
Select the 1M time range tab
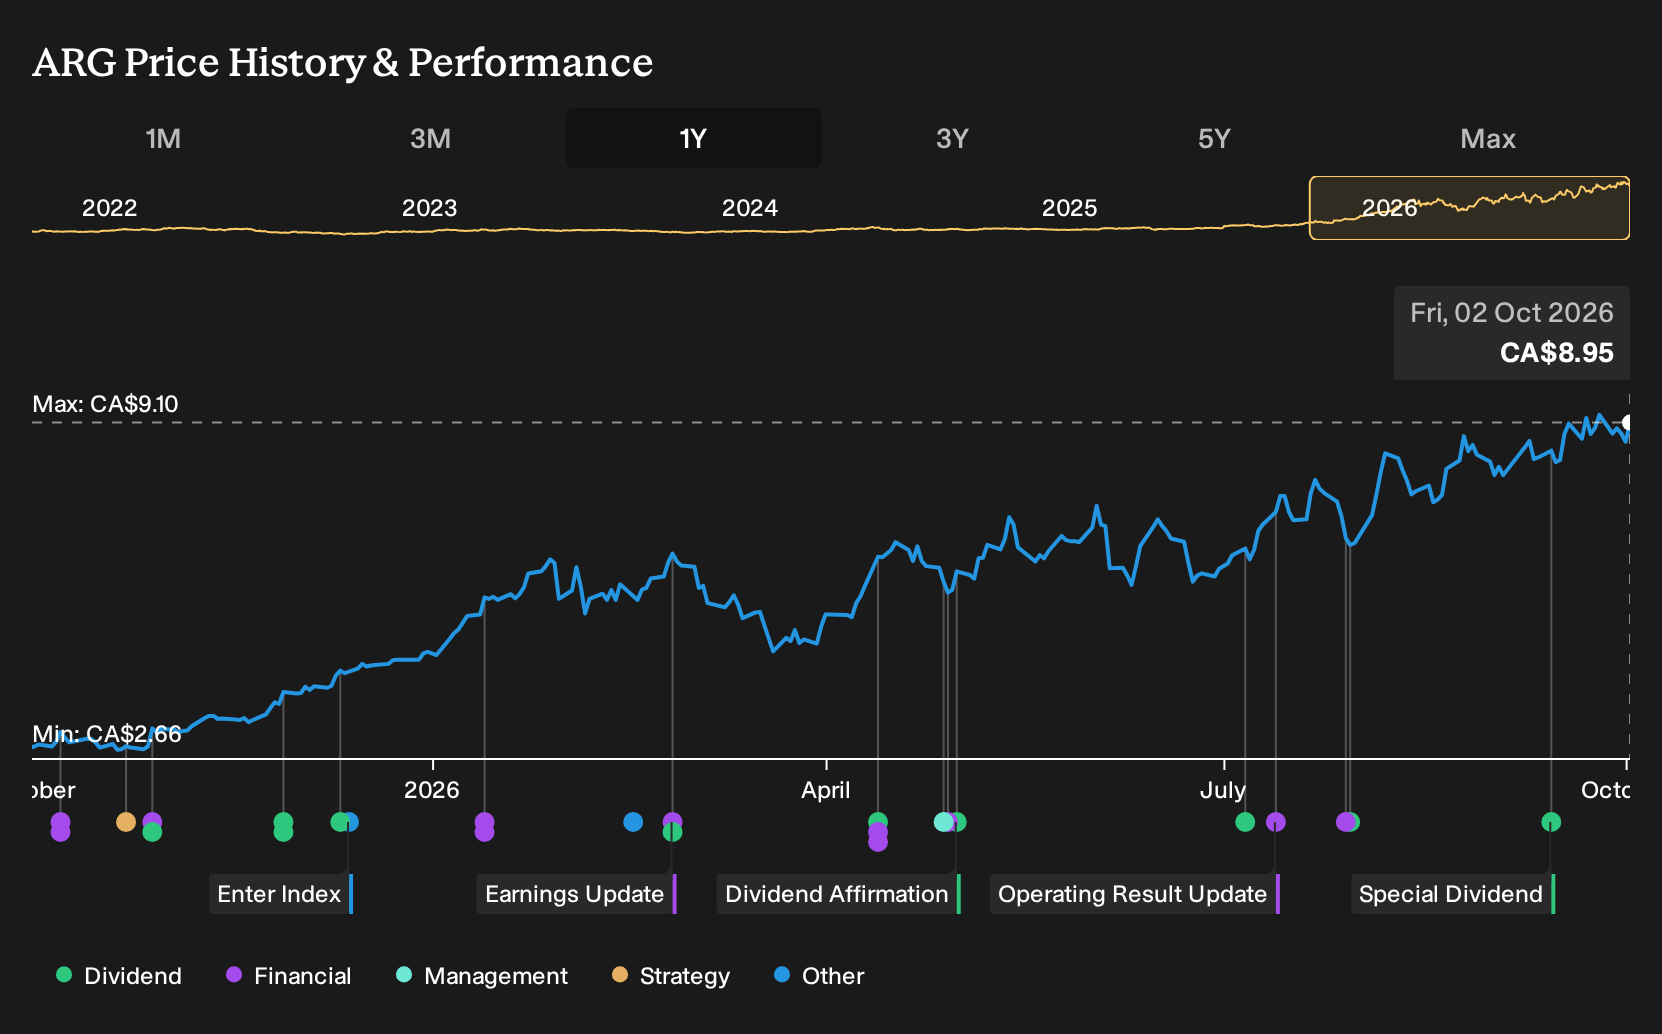coord(163,138)
